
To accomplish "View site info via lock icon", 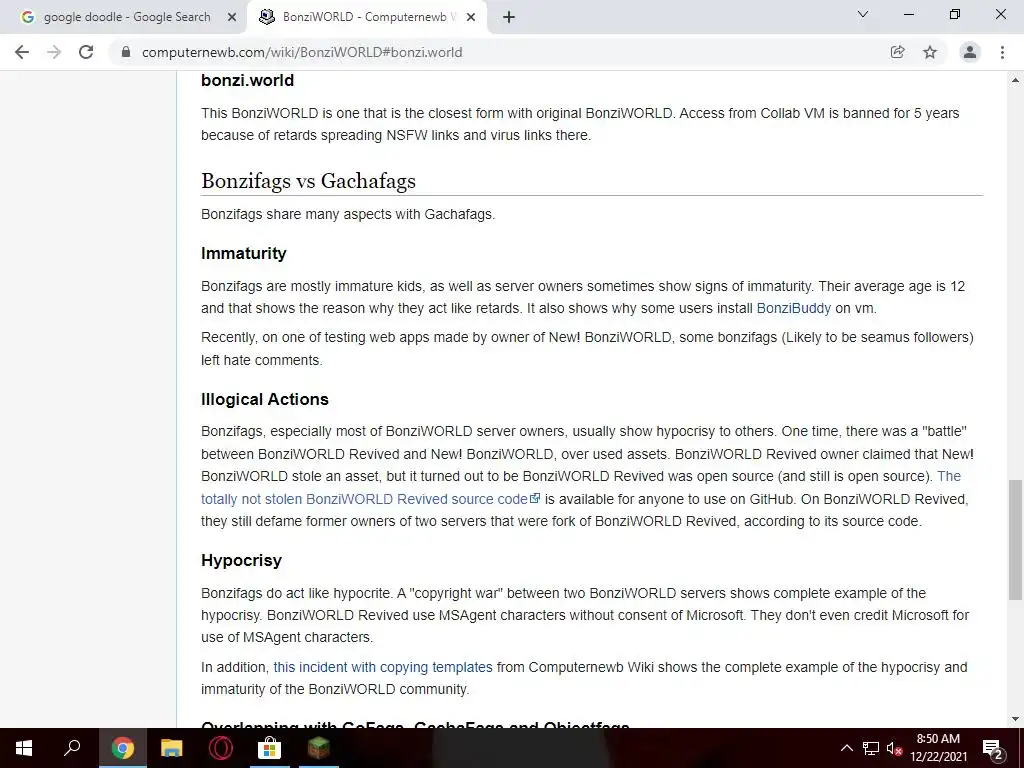I will pyautogui.click(x=126, y=52).
